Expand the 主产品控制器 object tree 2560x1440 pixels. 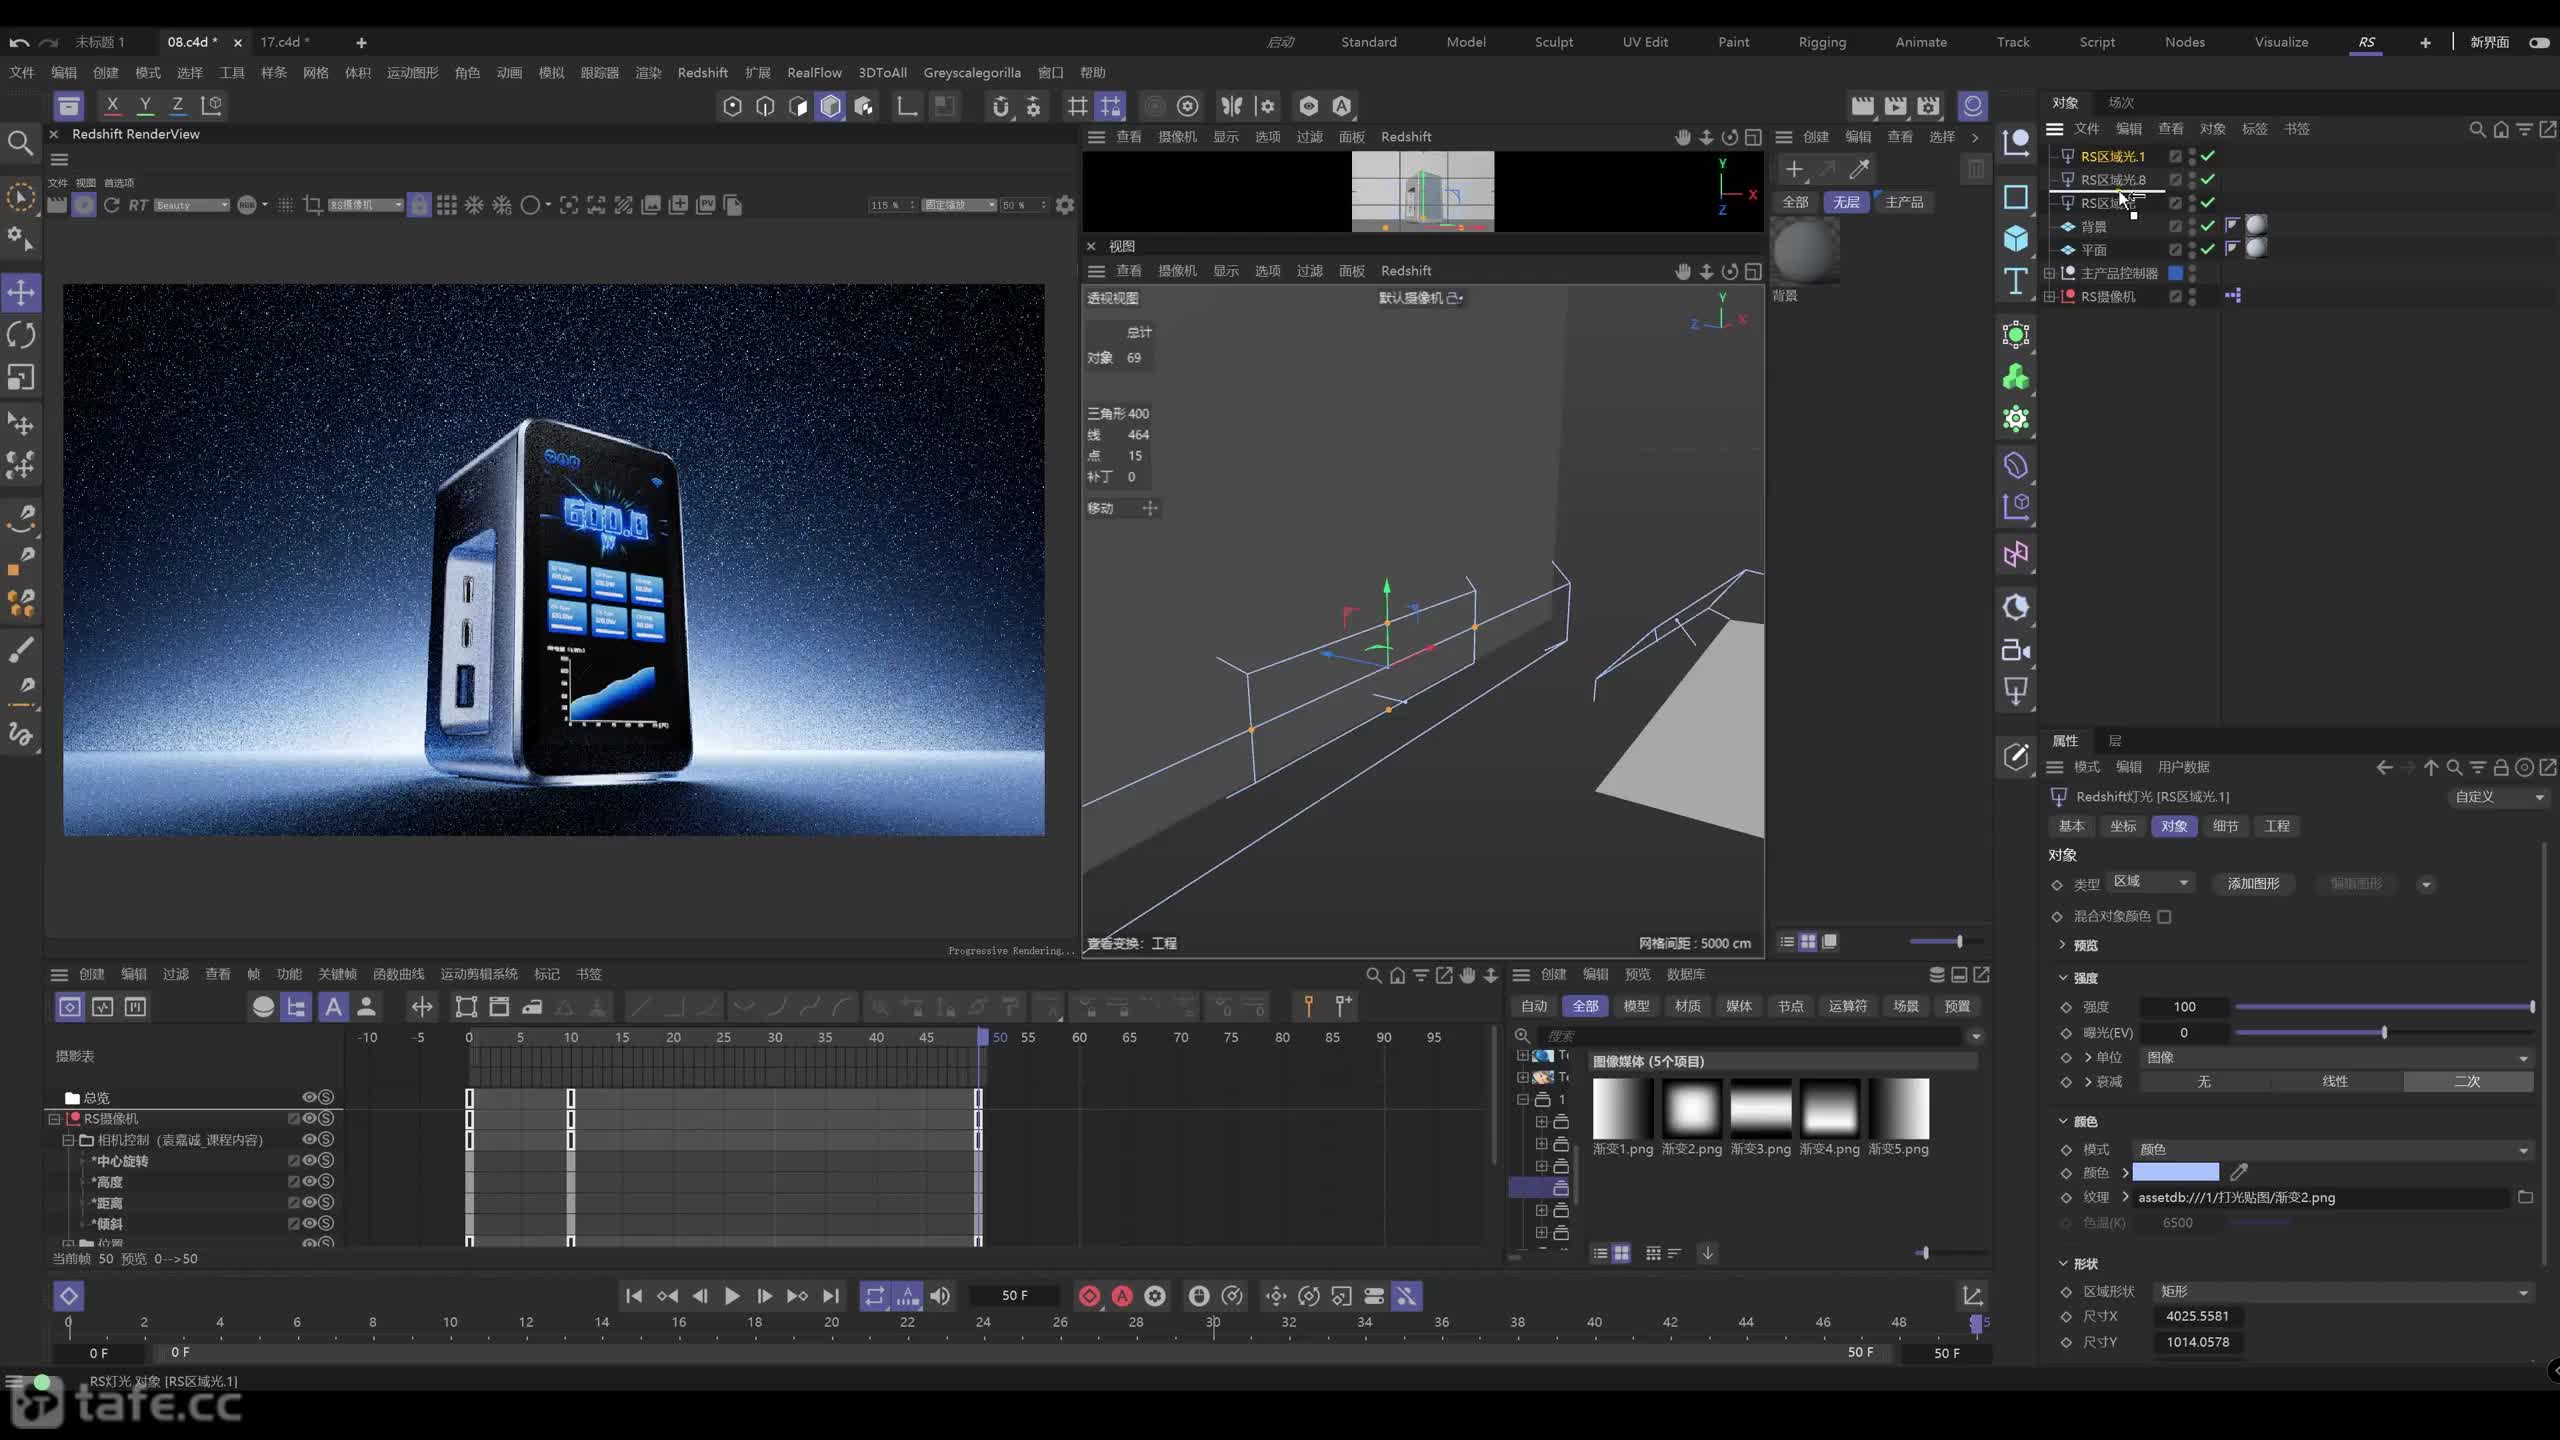[x=2049, y=273]
